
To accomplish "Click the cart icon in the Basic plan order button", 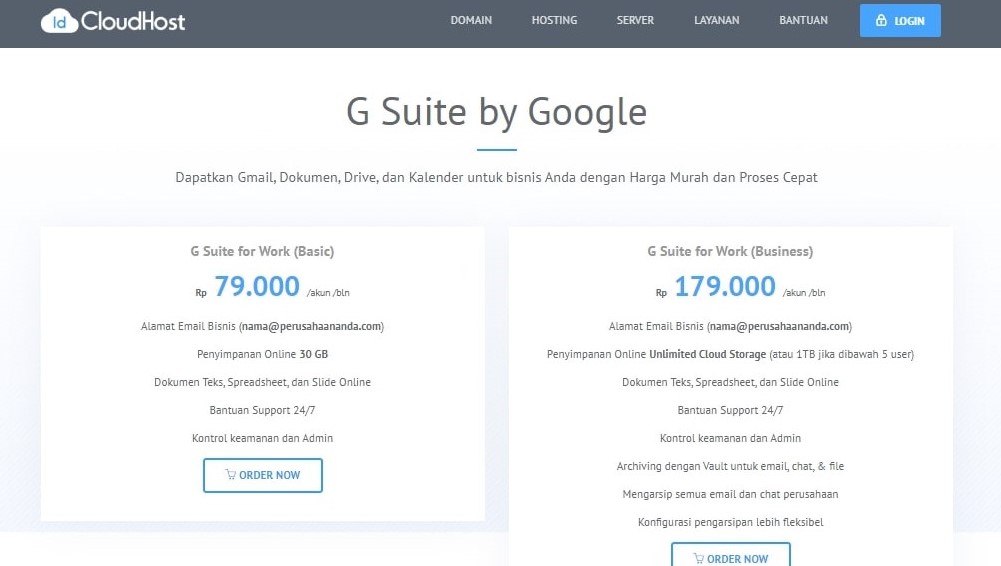I will click(231, 475).
